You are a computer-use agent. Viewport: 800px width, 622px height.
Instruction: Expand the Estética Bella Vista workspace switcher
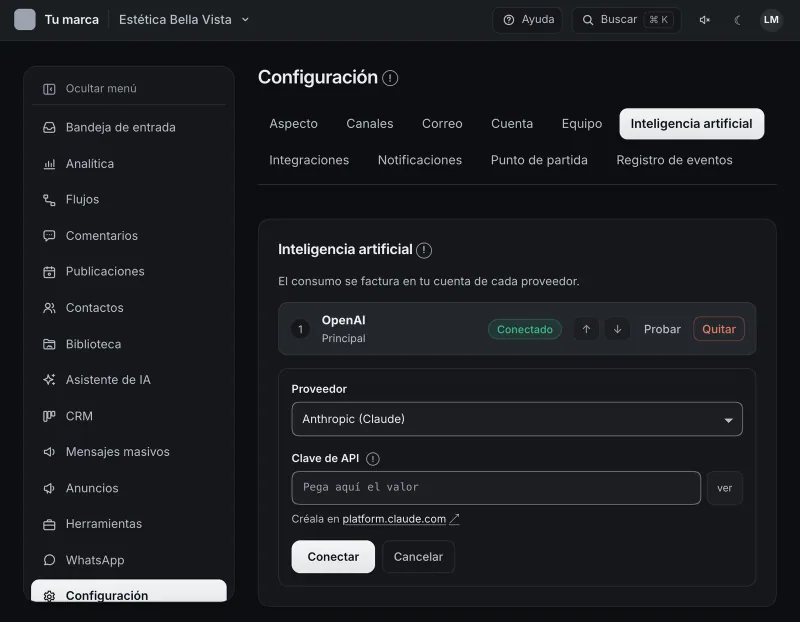(x=184, y=20)
